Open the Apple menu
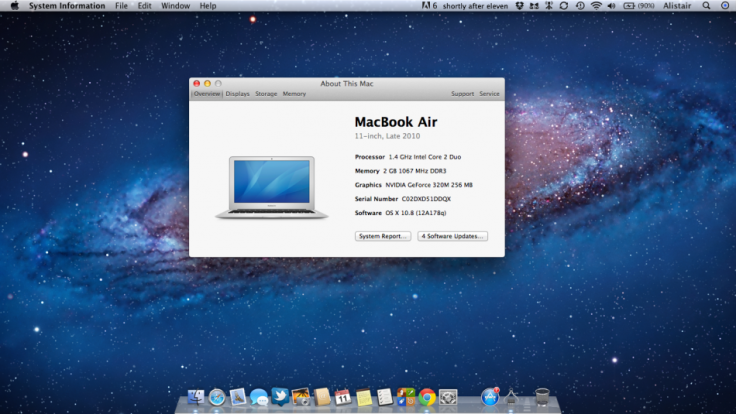736x414 pixels. 15,6
